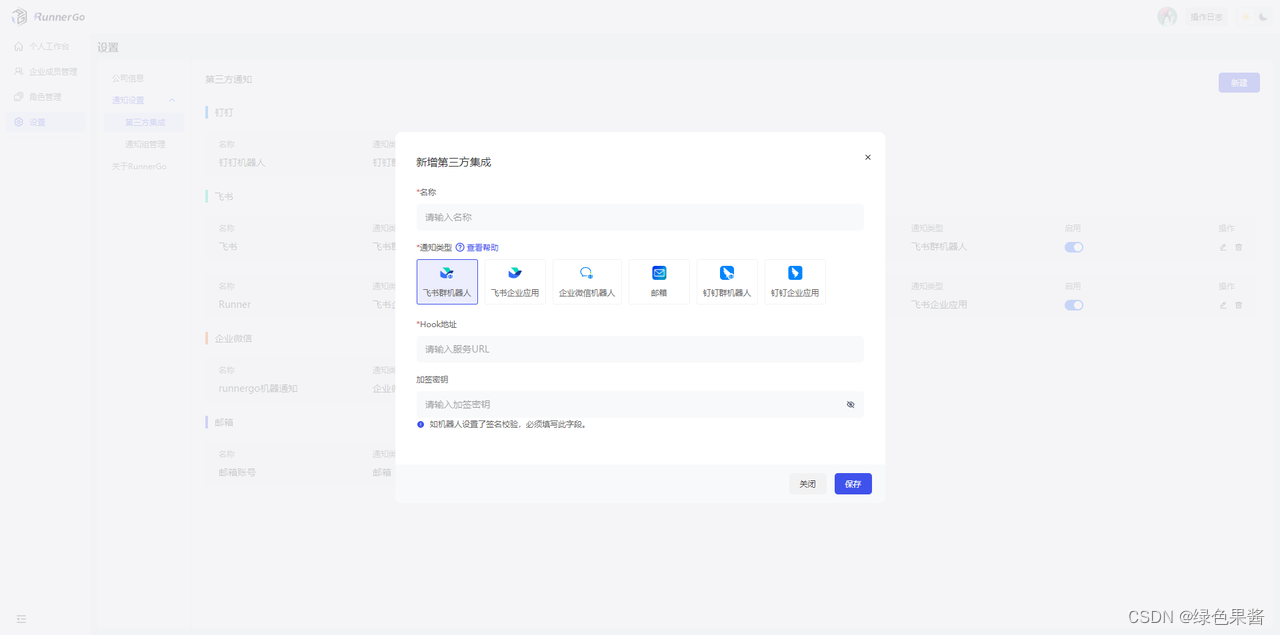
Task: Click the 关闭 button in dialog
Action: tap(807, 484)
